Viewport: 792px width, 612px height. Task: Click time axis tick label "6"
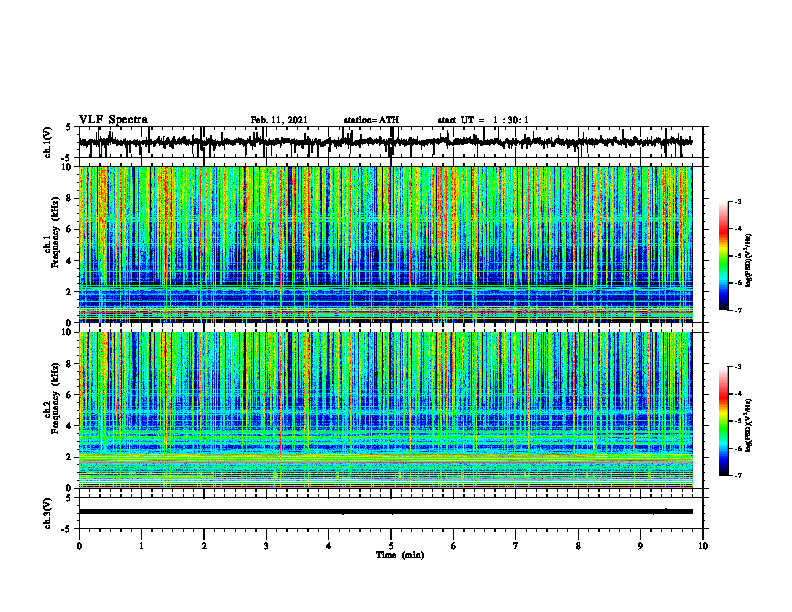(454, 546)
